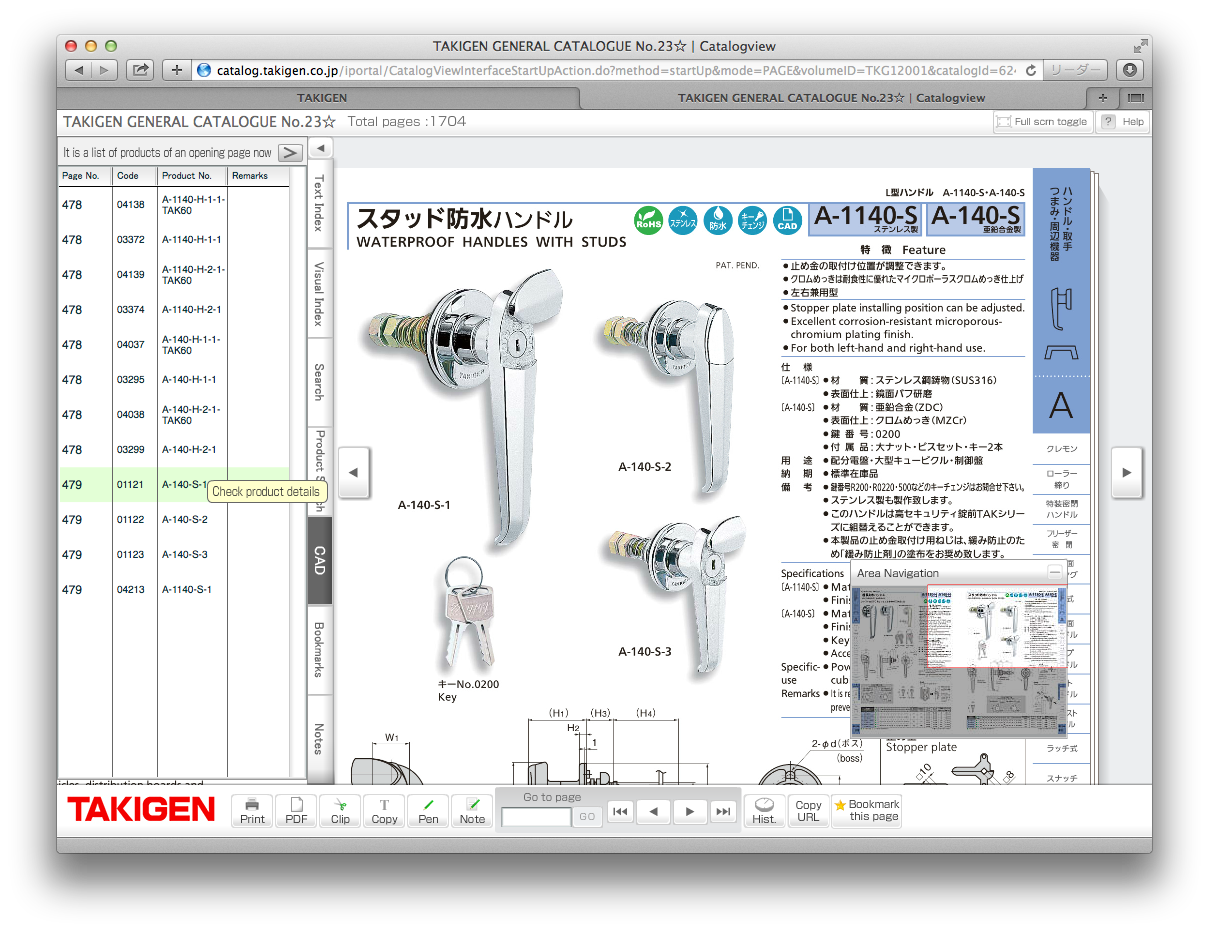The height and width of the screenshot is (932, 1209).
Task: Select product code 03295 row
Action: click(x=174, y=380)
